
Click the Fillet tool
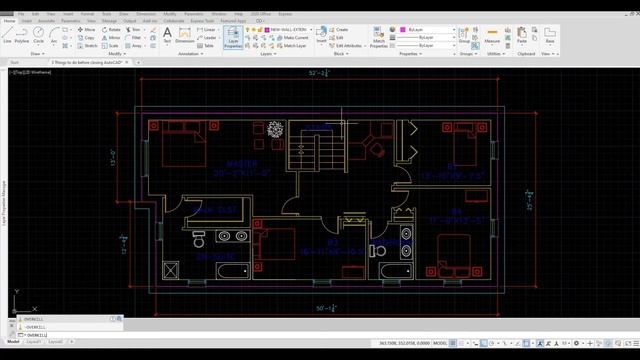tap(133, 38)
